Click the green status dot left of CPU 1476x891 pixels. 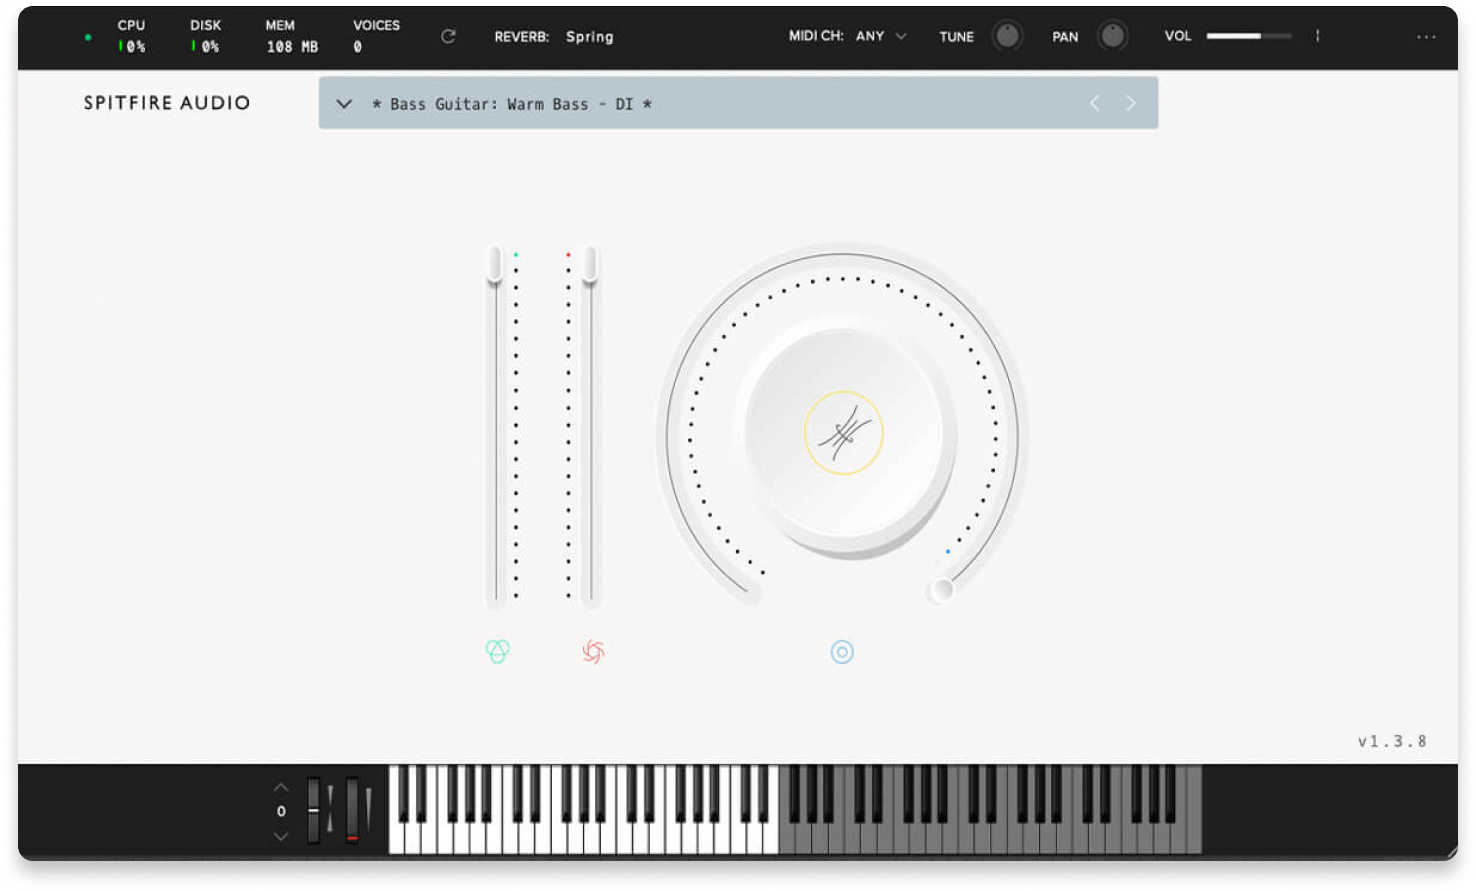coord(88,37)
